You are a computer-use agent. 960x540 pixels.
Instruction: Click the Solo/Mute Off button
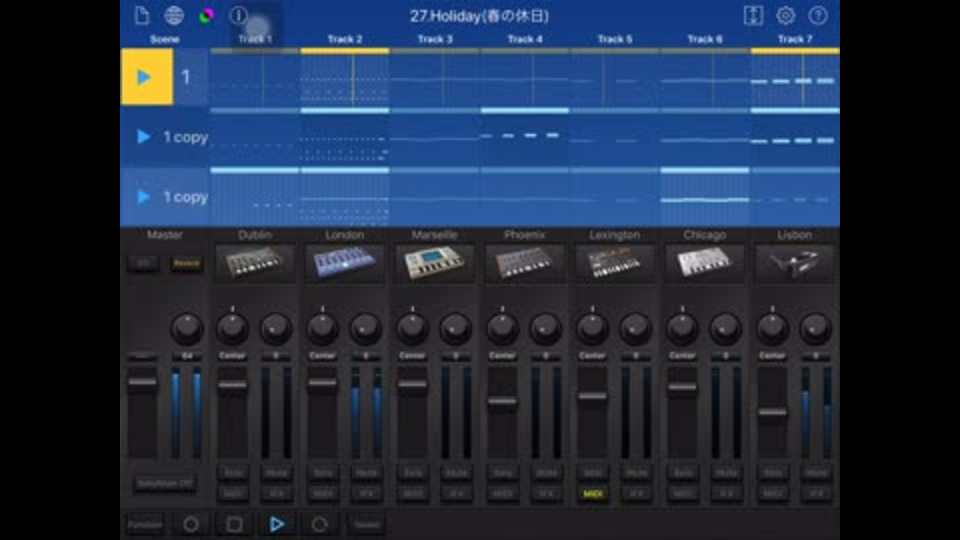165,484
